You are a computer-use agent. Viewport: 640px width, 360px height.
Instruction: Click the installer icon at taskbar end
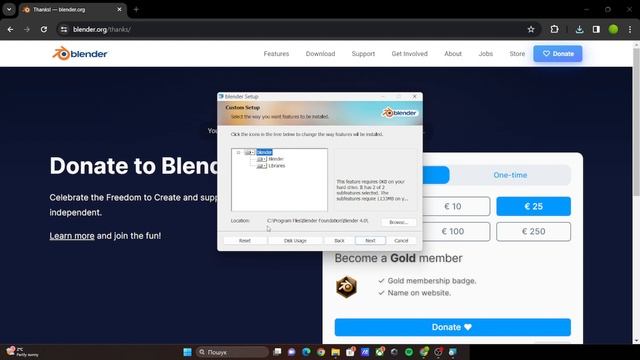(453, 352)
